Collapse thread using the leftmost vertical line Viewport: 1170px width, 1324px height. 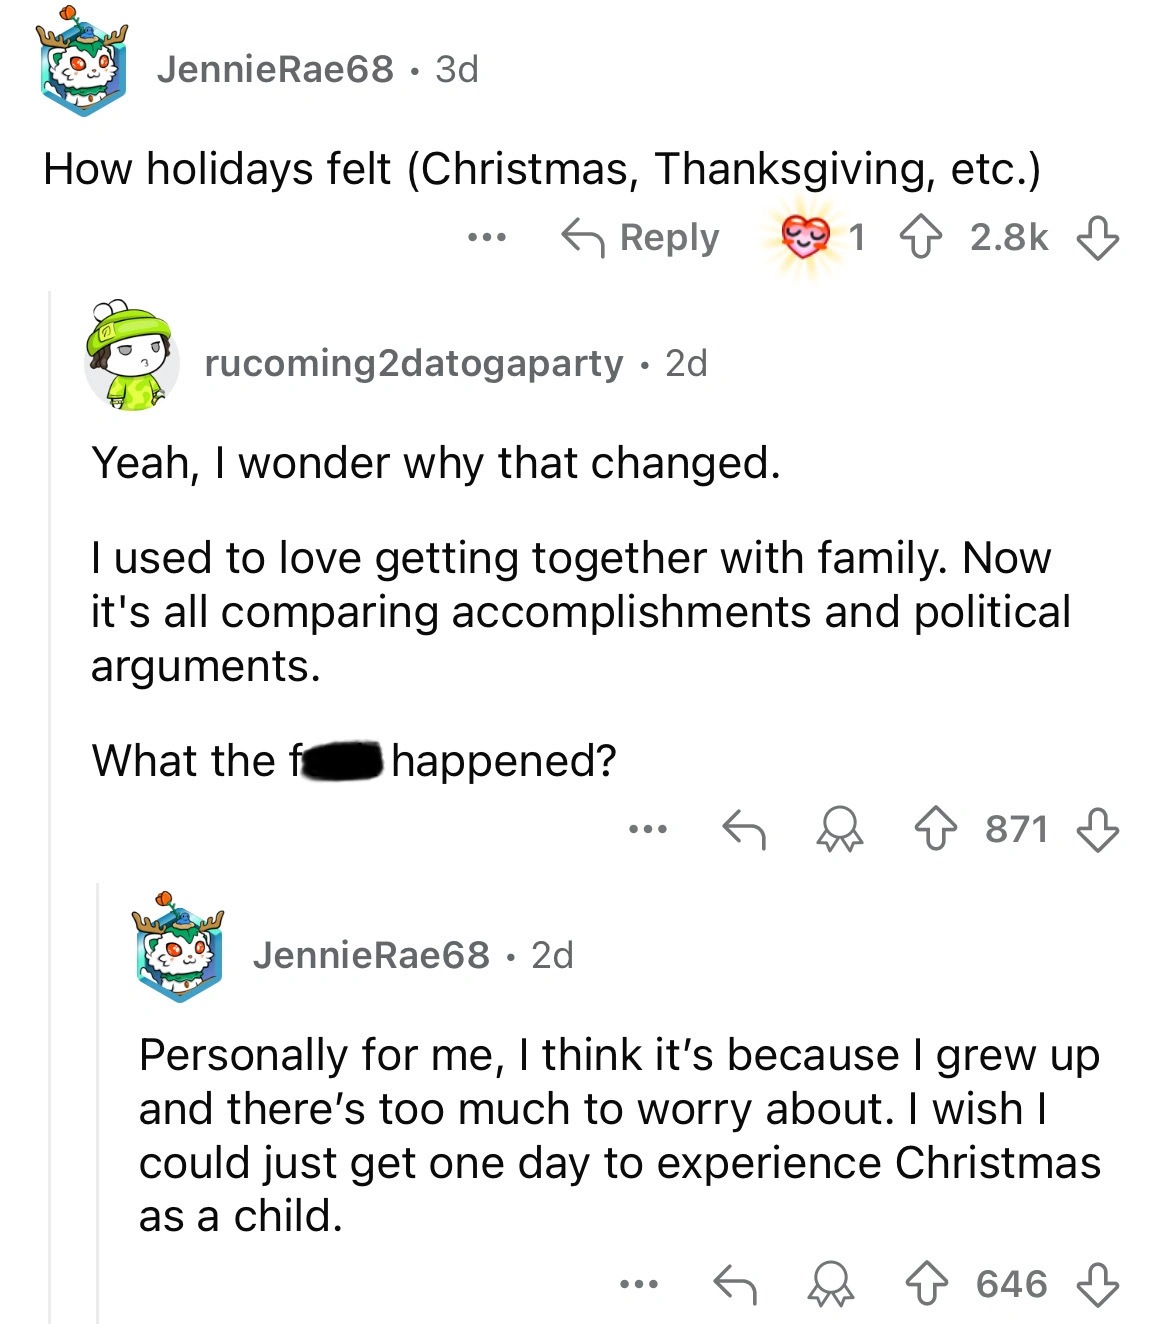pyautogui.click(x=50, y=800)
